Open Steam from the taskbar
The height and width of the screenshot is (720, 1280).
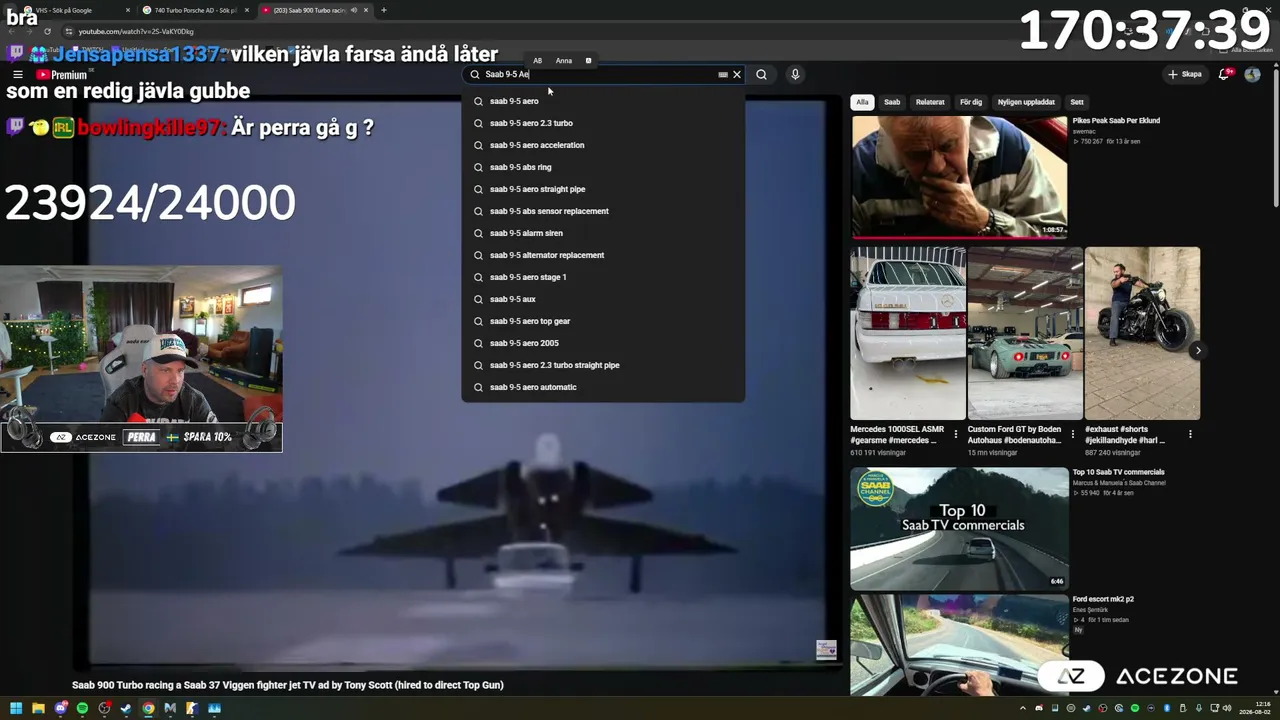[126, 708]
